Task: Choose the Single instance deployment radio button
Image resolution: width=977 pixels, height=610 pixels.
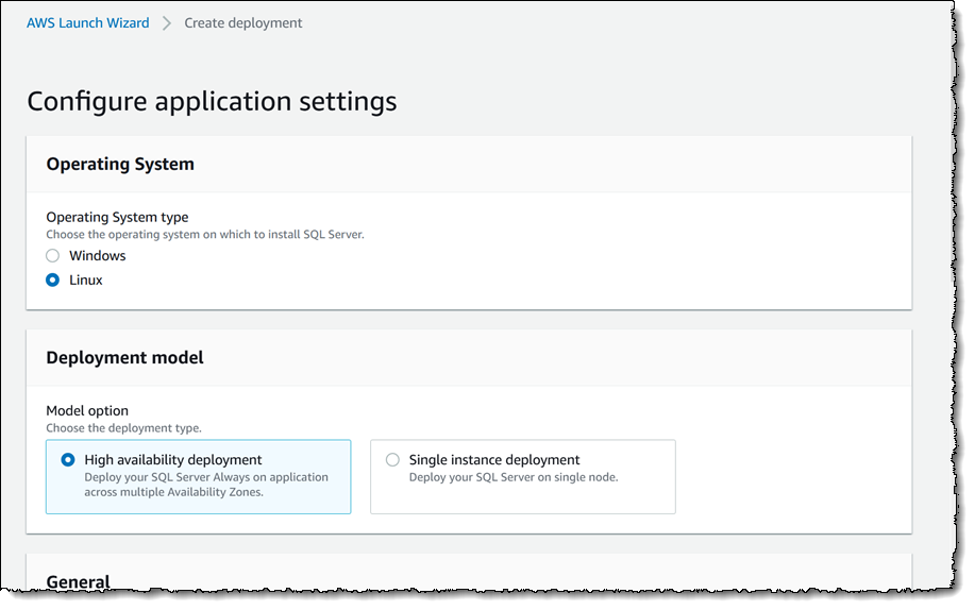Action: [x=393, y=460]
